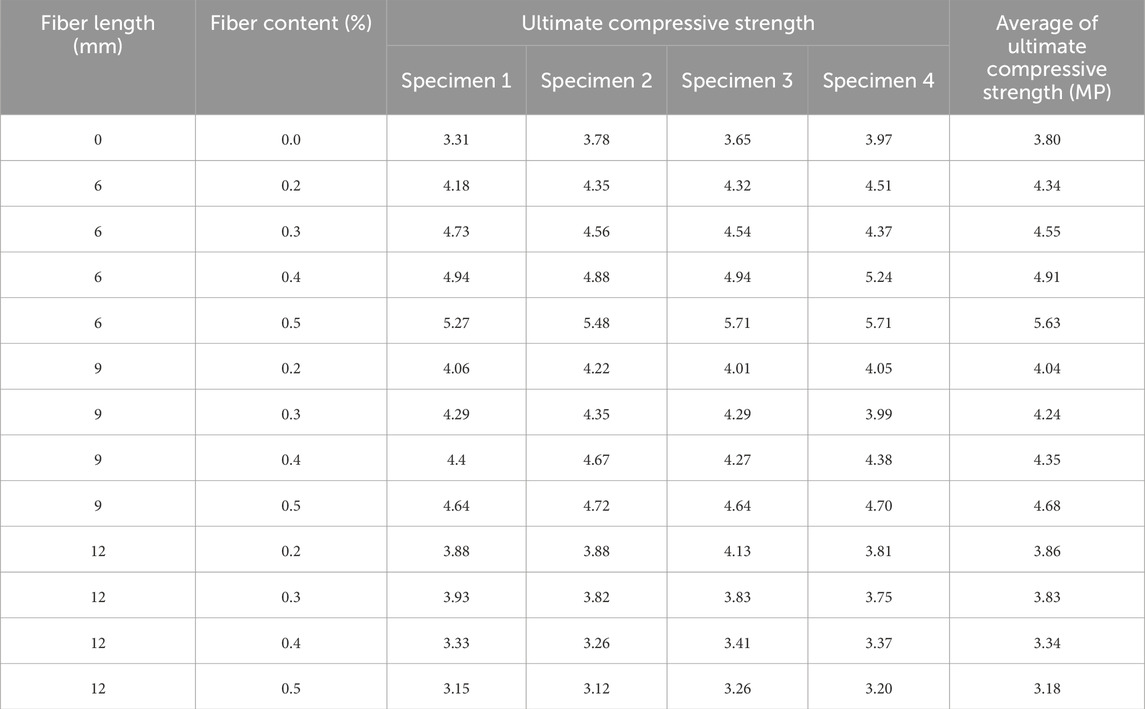Image resolution: width=1145 pixels, height=709 pixels.
Task: Select the Specimen 2 column header
Action: click(x=596, y=81)
